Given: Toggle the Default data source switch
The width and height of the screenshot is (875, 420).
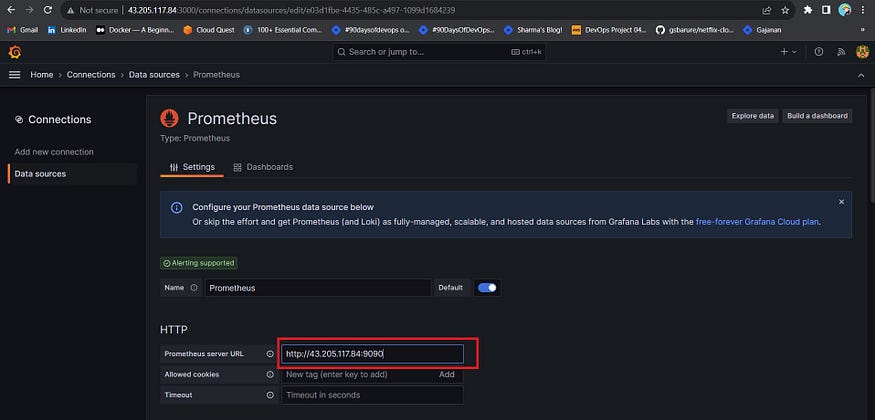Looking at the screenshot, I should [x=487, y=288].
